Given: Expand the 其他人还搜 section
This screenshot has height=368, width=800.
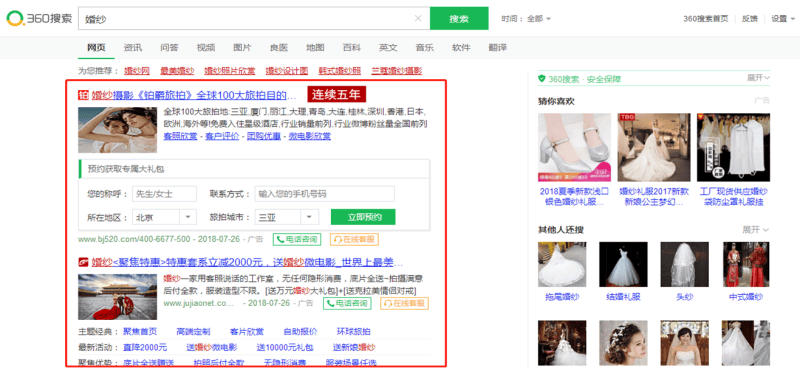Looking at the screenshot, I should coord(756,230).
